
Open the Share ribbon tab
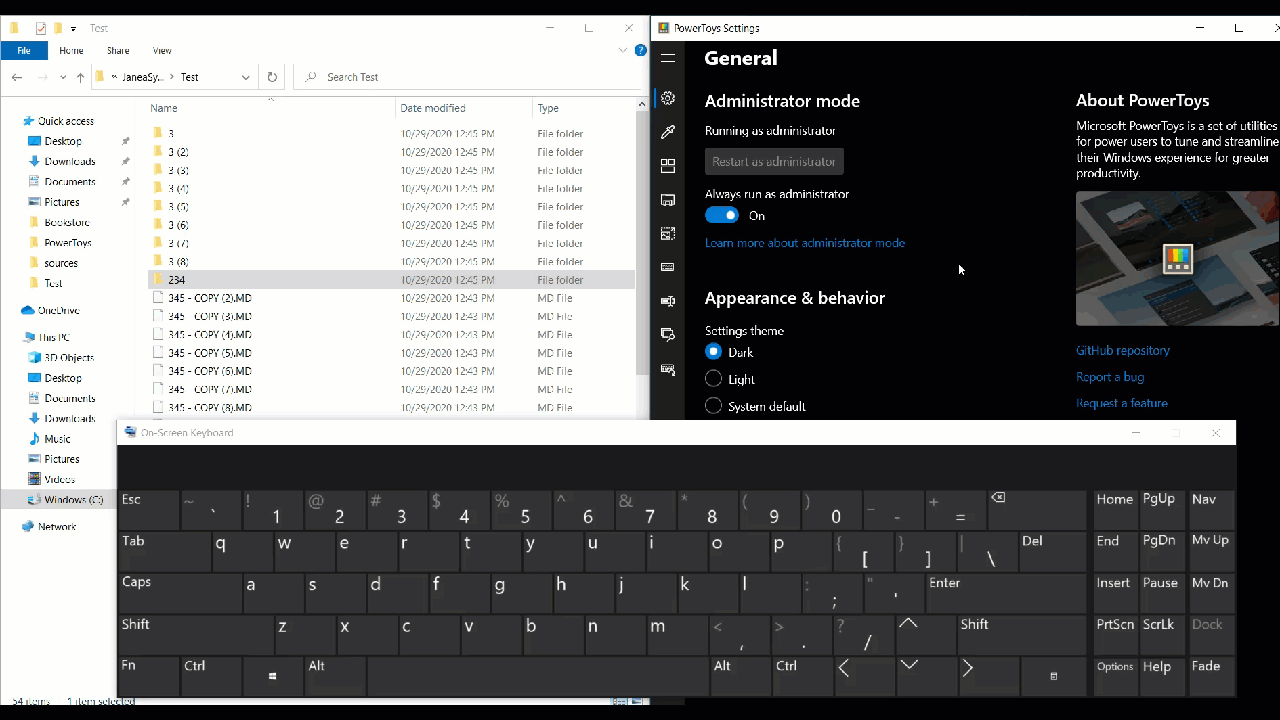pos(118,50)
